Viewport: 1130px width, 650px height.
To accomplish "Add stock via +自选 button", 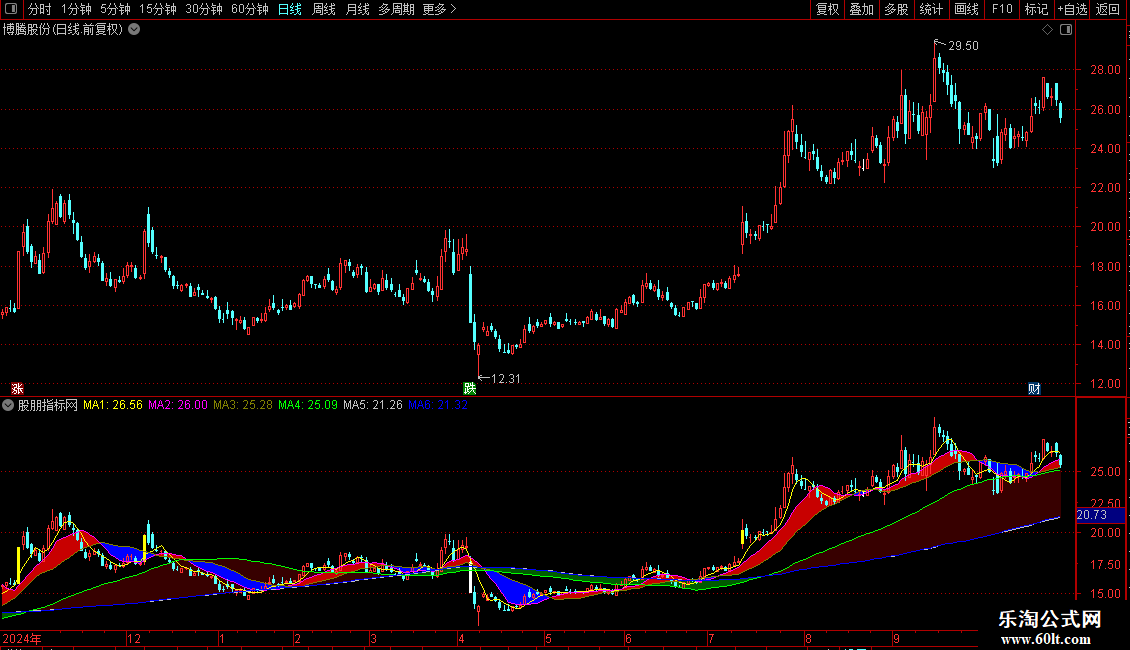I will click(x=1072, y=9).
